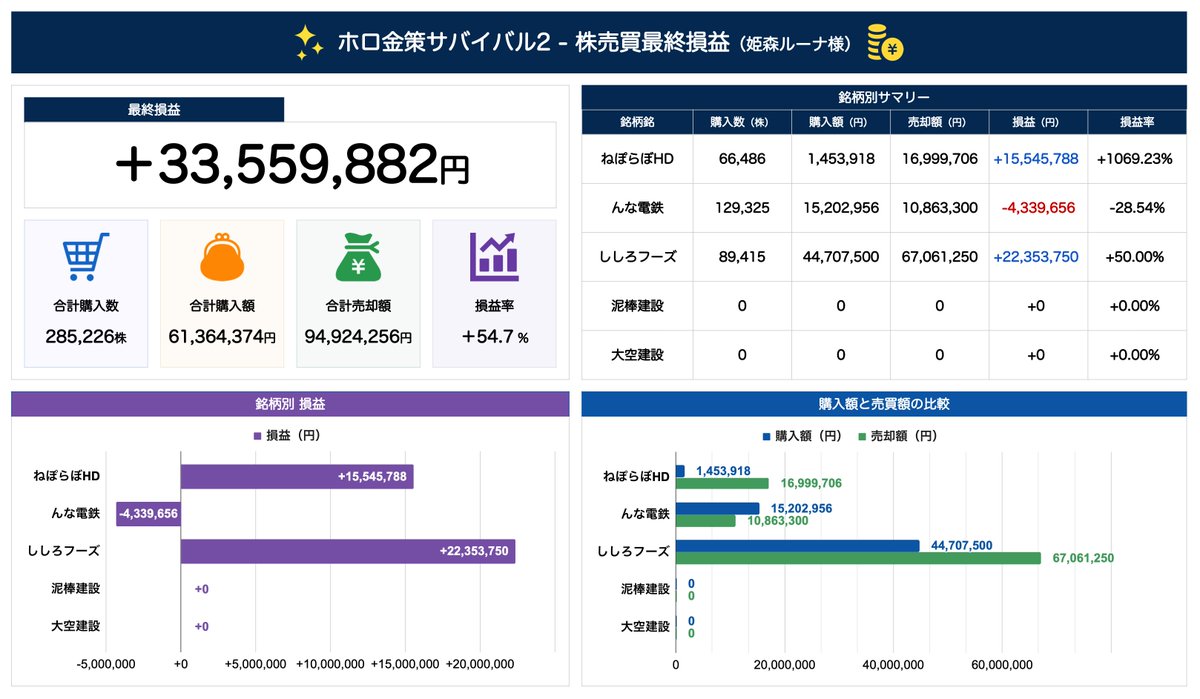The height and width of the screenshot is (699, 1200).
Task: Click the 購入額と売買額の比較 chart title bar
Action: 884,404
